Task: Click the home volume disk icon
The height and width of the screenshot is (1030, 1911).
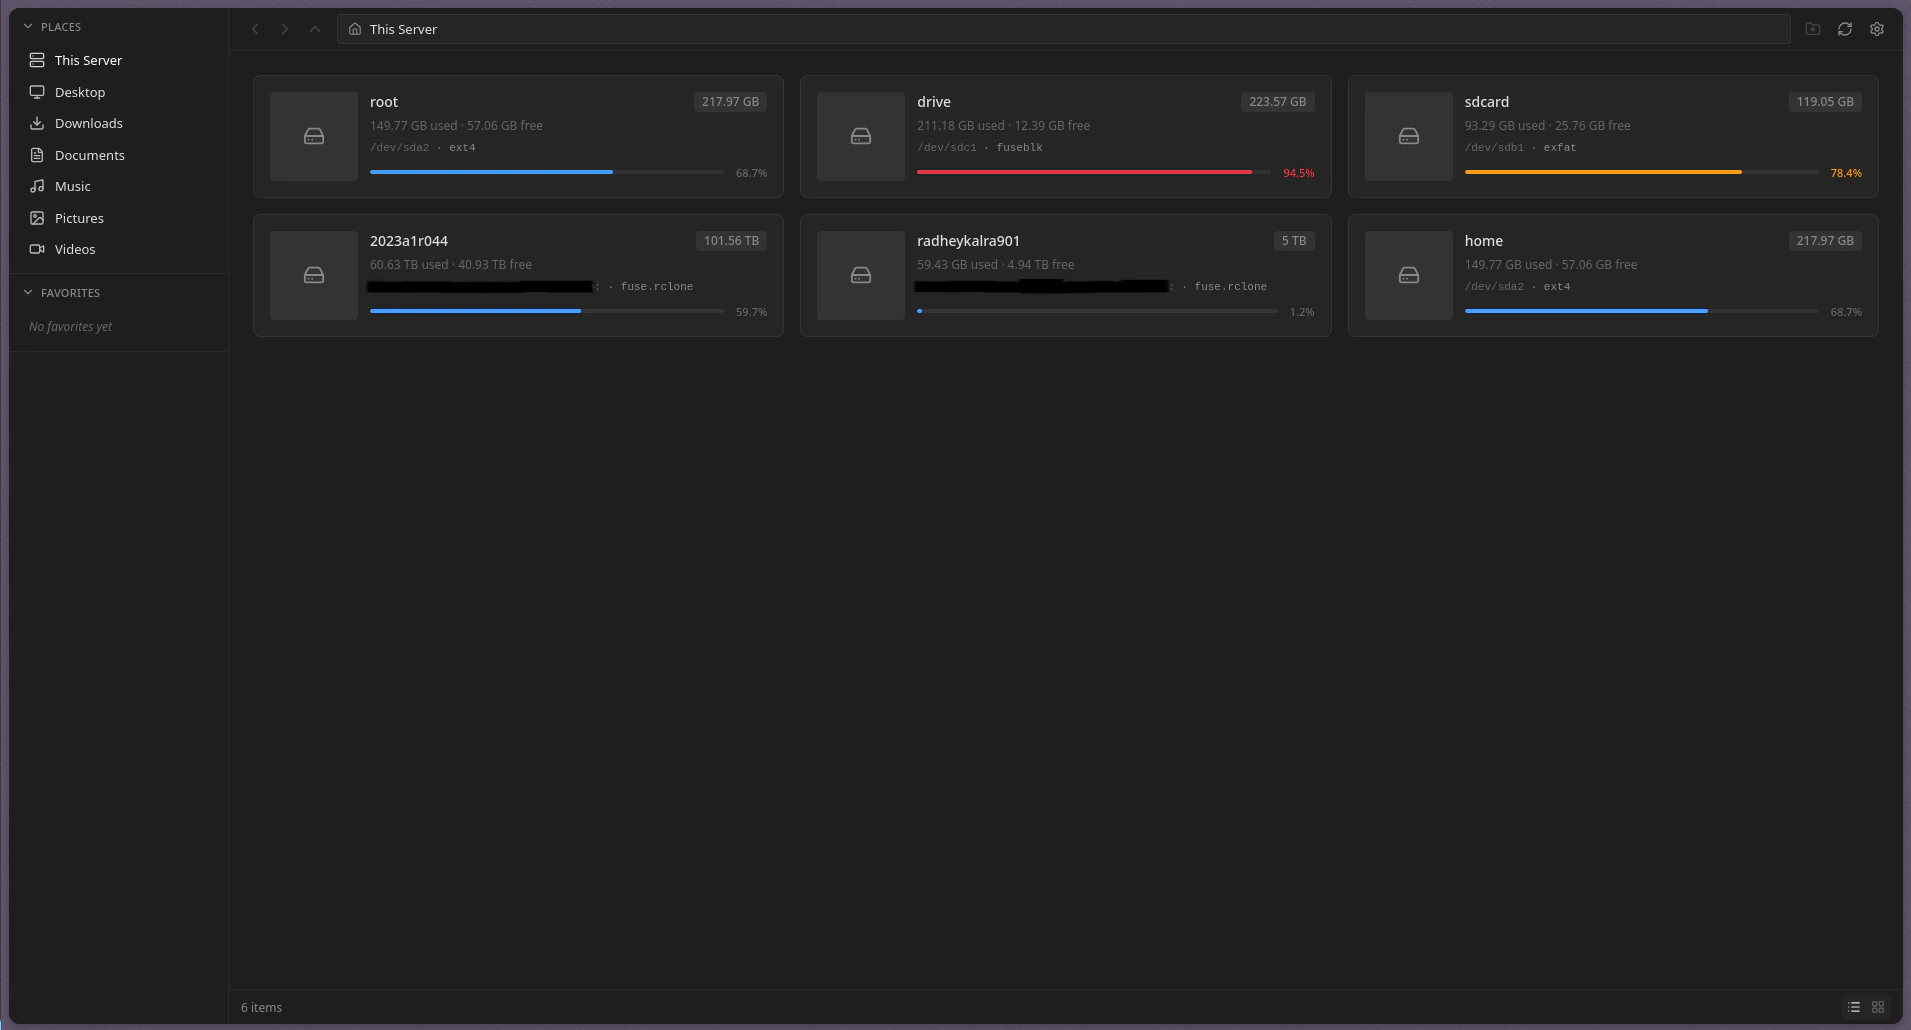Action: pyautogui.click(x=1409, y=275)
